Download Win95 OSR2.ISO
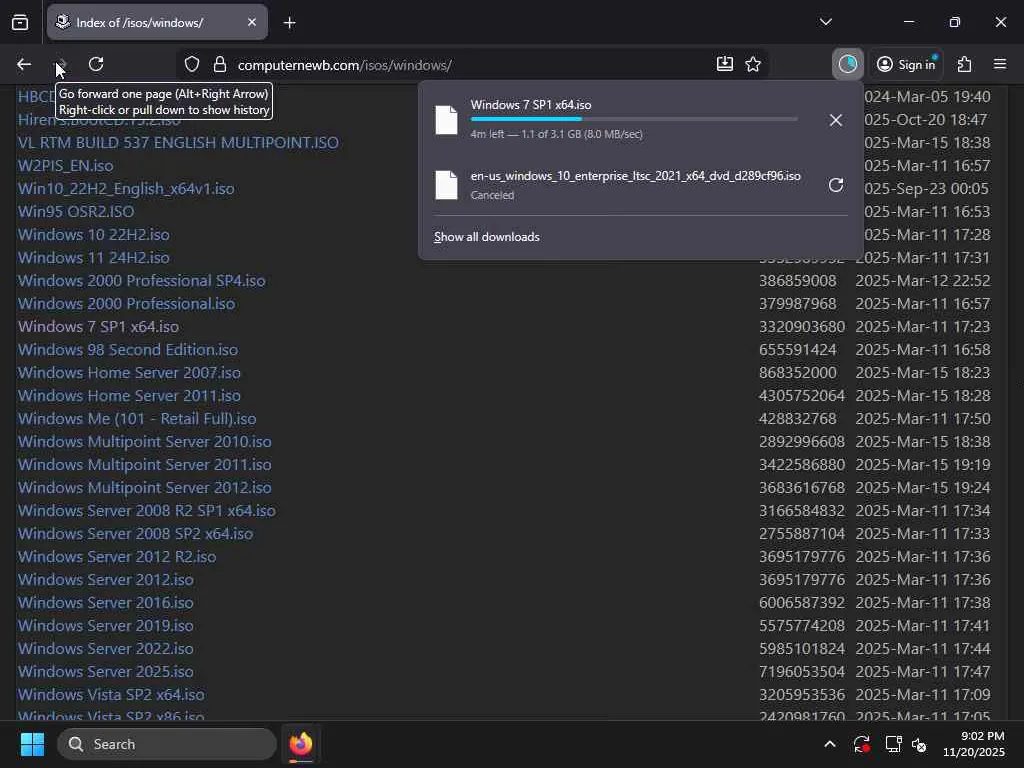The height and width of the screenshot is (768, 1024). 76,212
